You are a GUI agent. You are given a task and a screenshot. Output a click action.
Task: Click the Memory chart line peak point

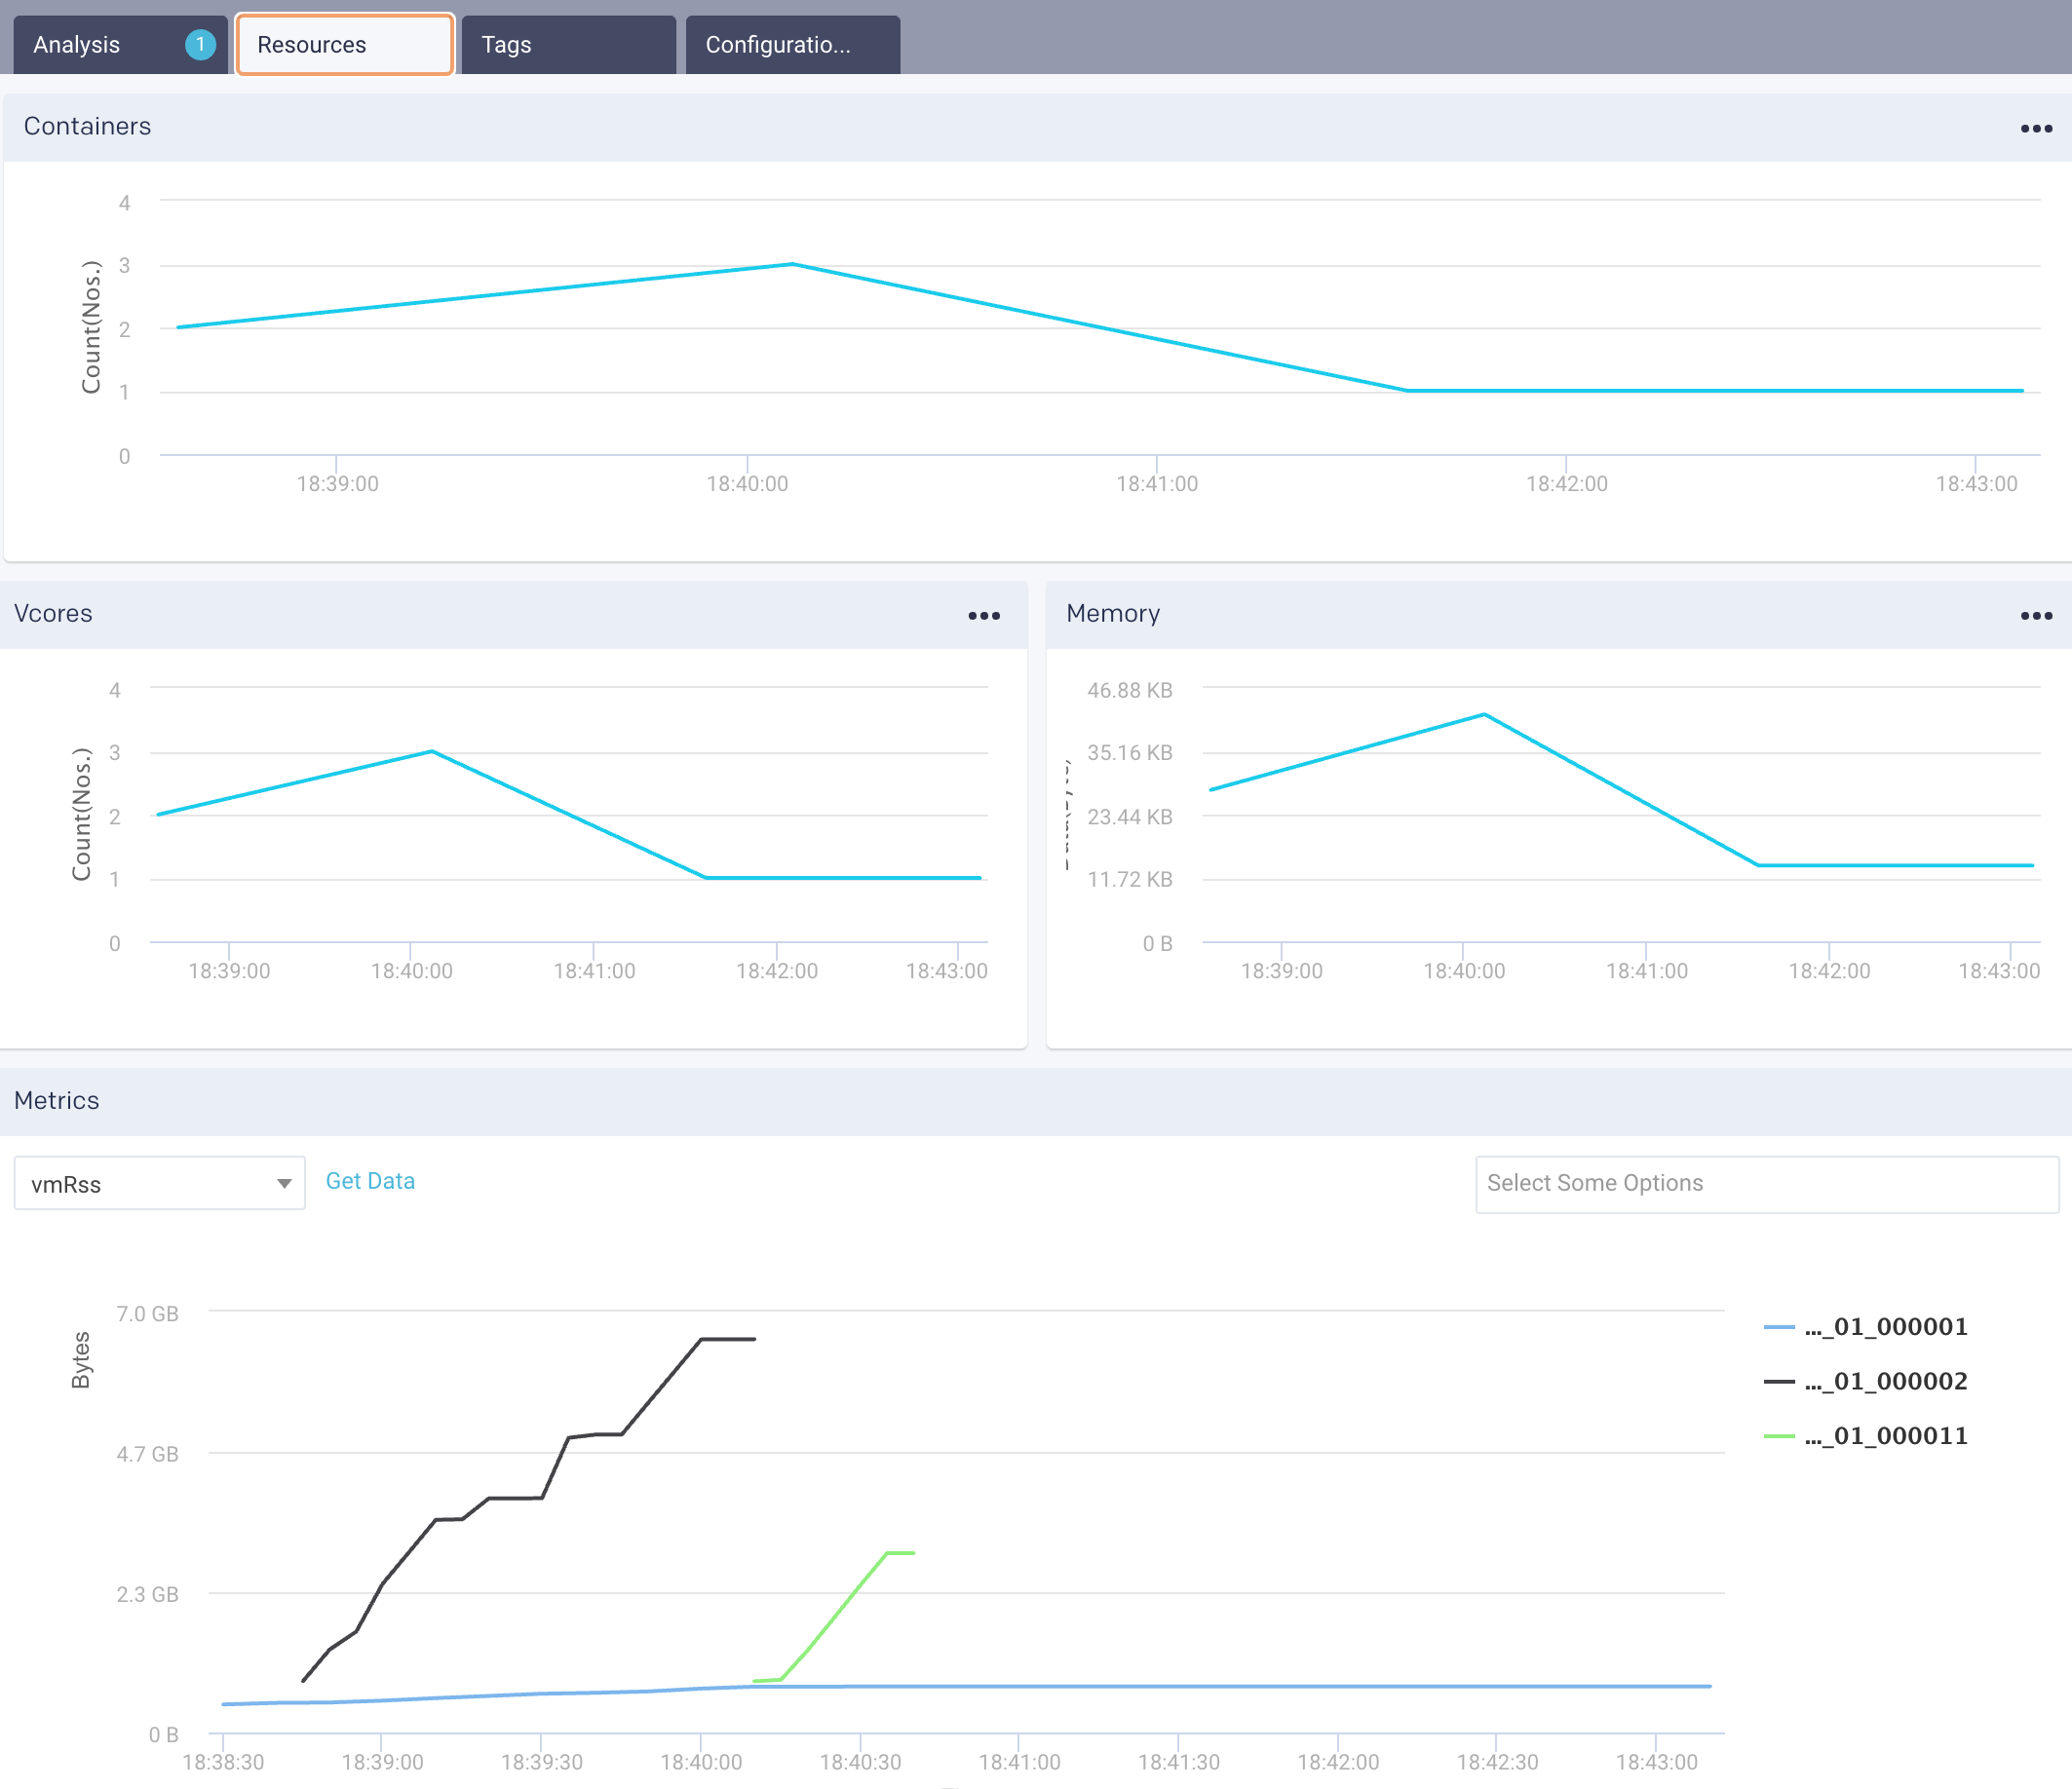coord(1484,714)
